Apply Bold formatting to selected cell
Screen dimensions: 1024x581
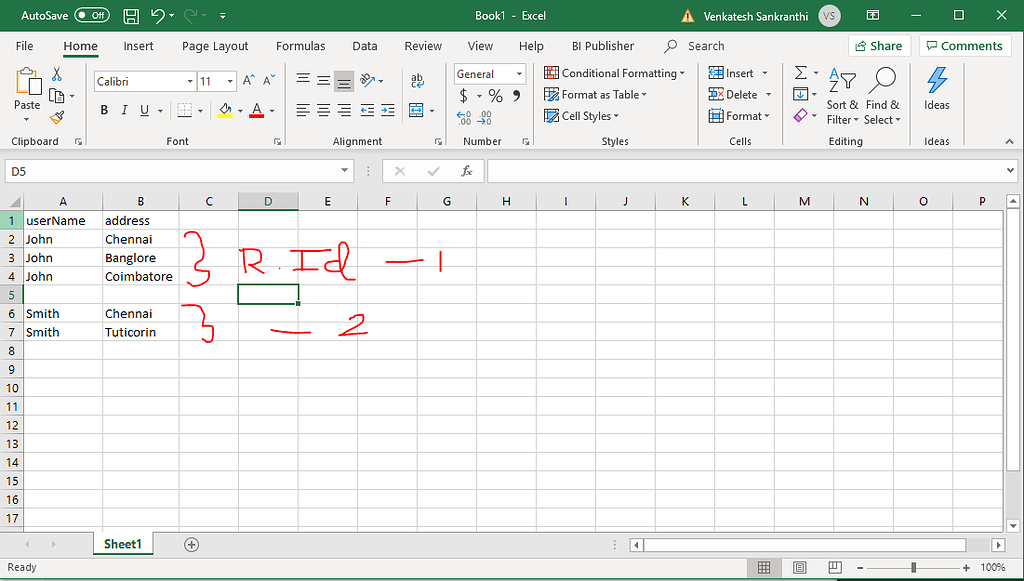[103, 110]
